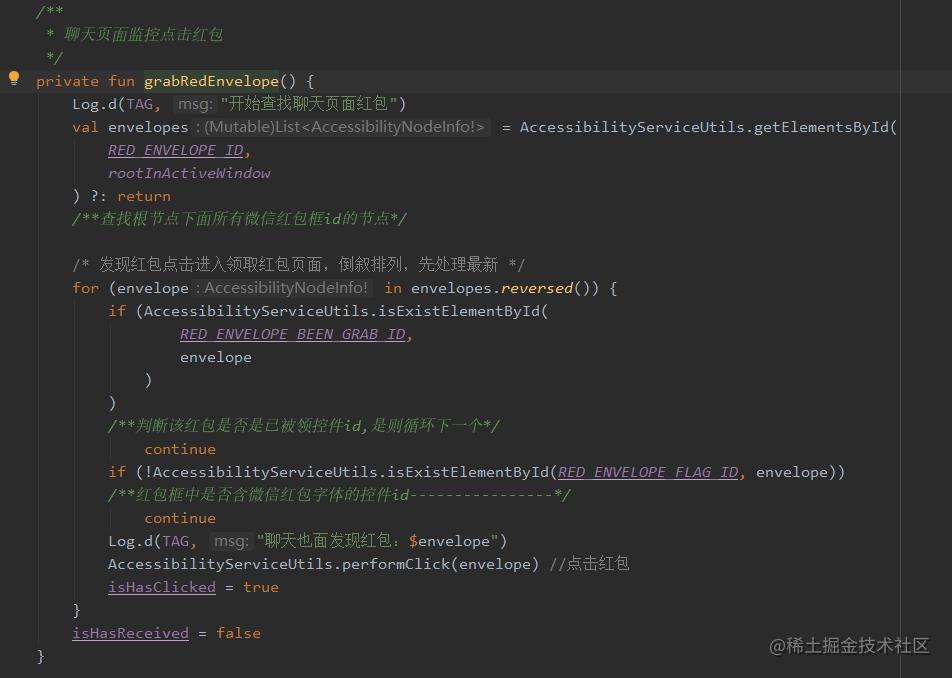Click the comment //点击红包
The image size is (952, 678).
[x=589, y=564]
